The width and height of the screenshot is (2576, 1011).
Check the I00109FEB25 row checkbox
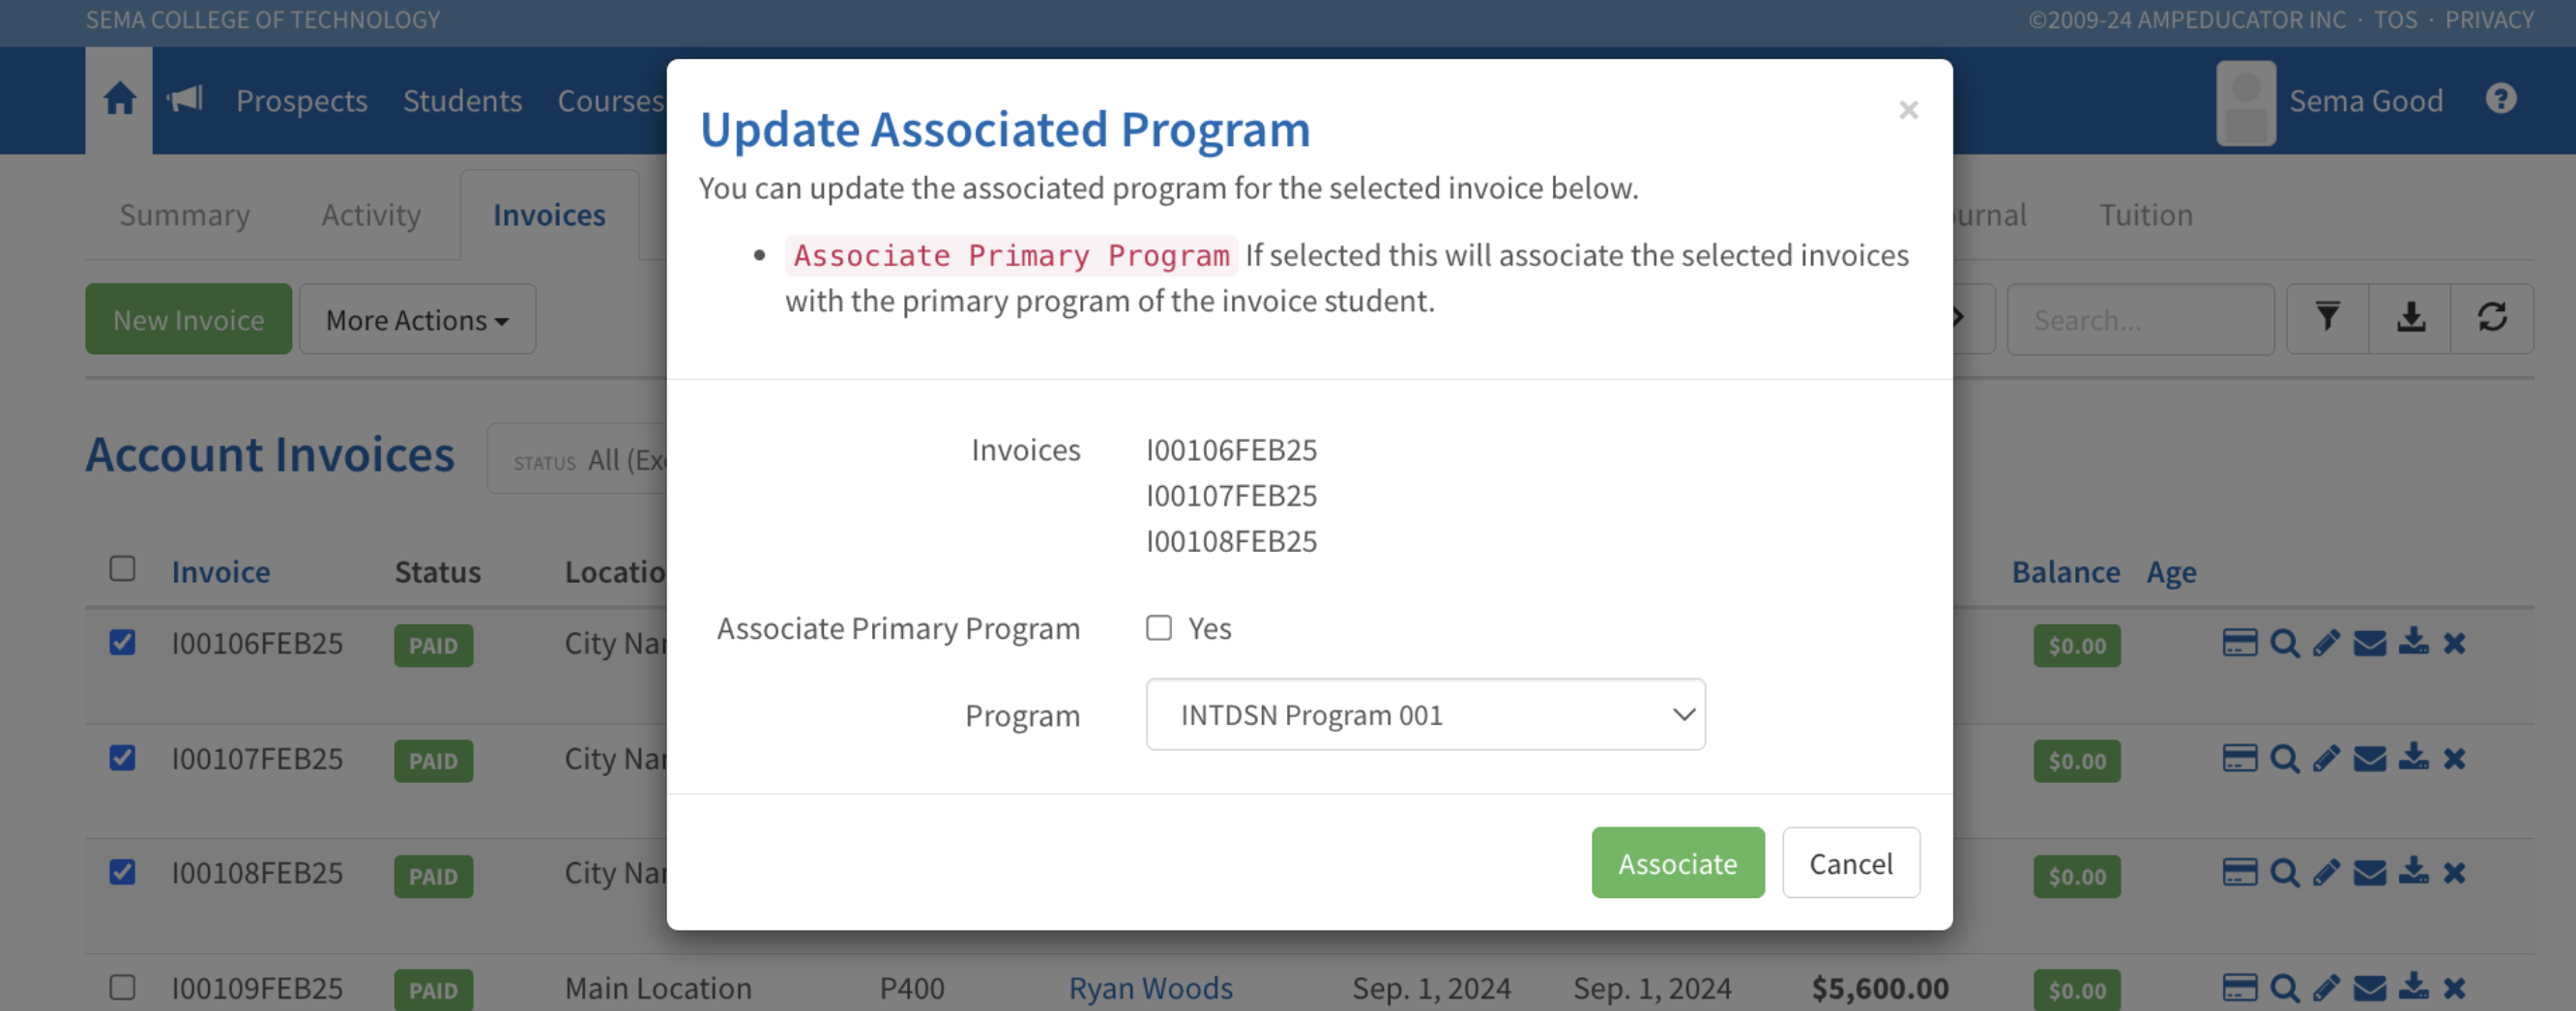(x=122, y=988)
